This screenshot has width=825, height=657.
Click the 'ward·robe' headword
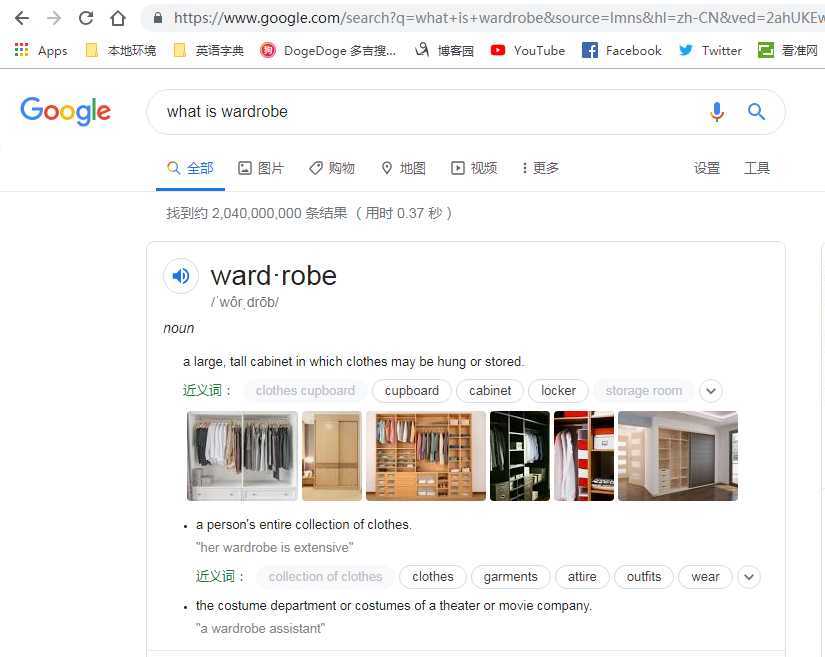pos(274,276)
